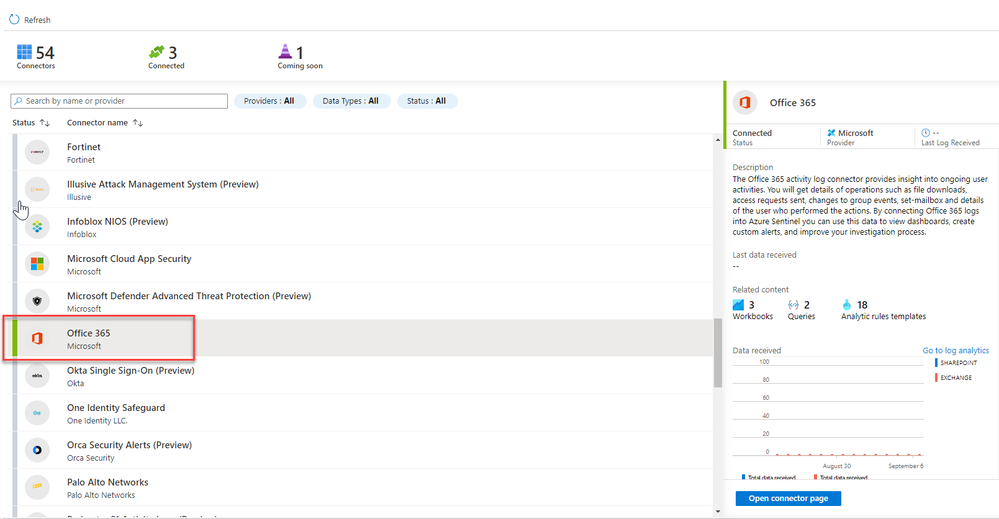Click the Workbooks icon in Related content

[738, 304]
